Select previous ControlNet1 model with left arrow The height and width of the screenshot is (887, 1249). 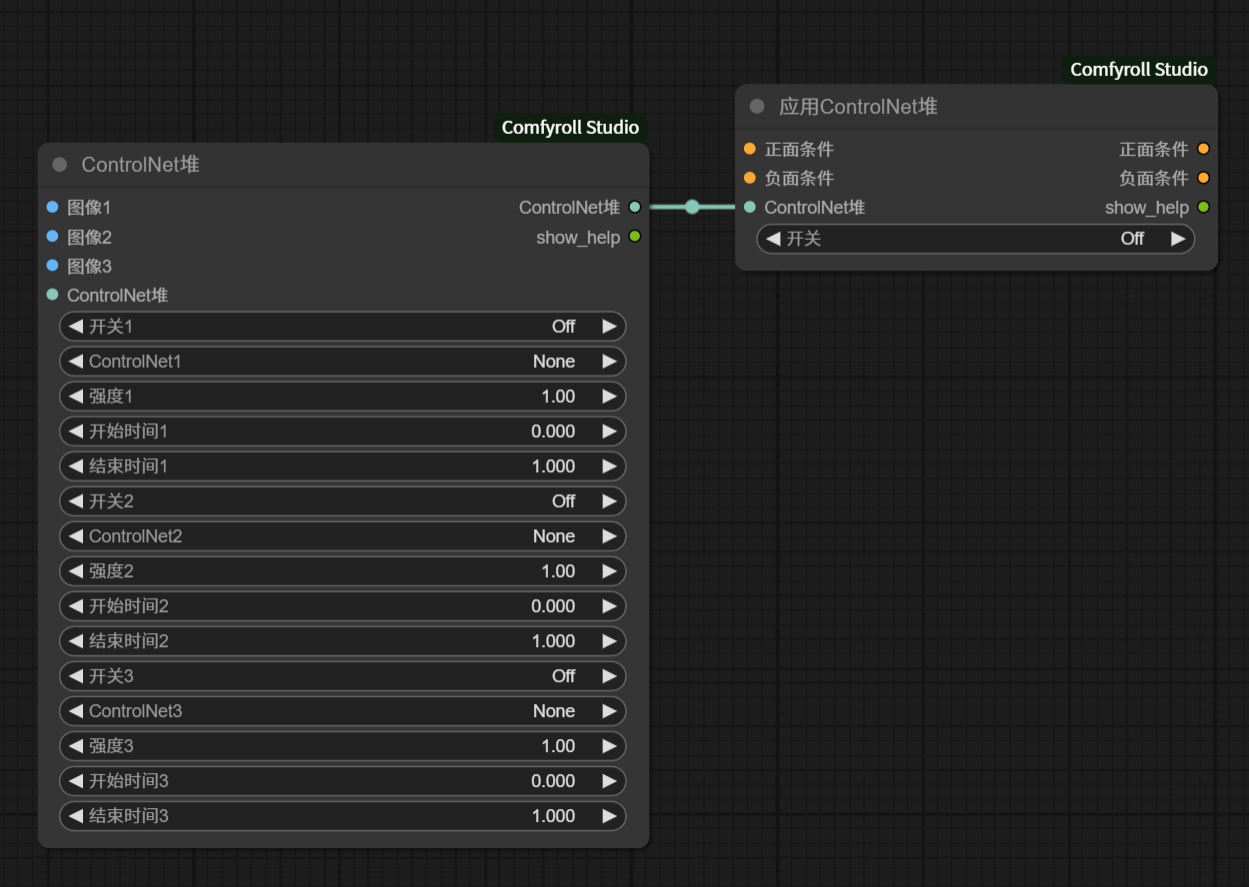[x=76, y=361]
